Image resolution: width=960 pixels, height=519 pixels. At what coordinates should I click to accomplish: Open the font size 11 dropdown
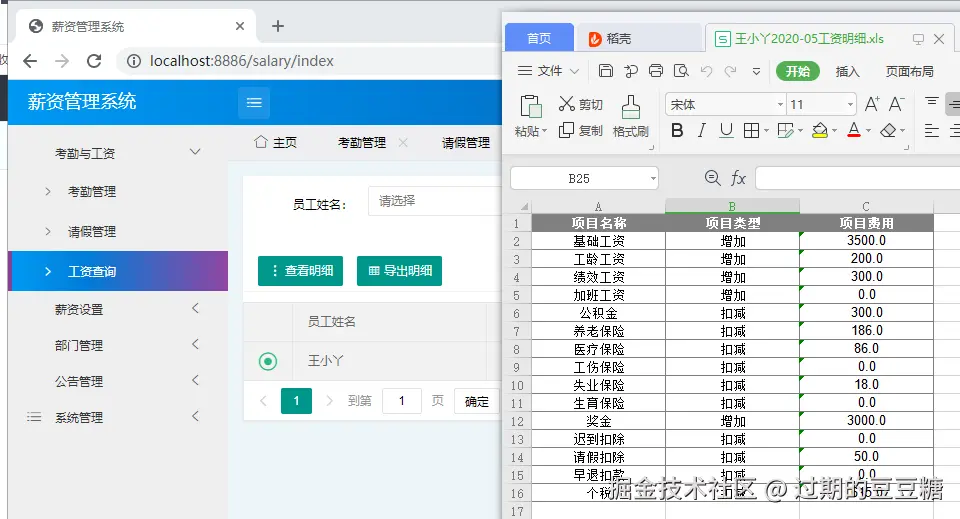[850, 105]
